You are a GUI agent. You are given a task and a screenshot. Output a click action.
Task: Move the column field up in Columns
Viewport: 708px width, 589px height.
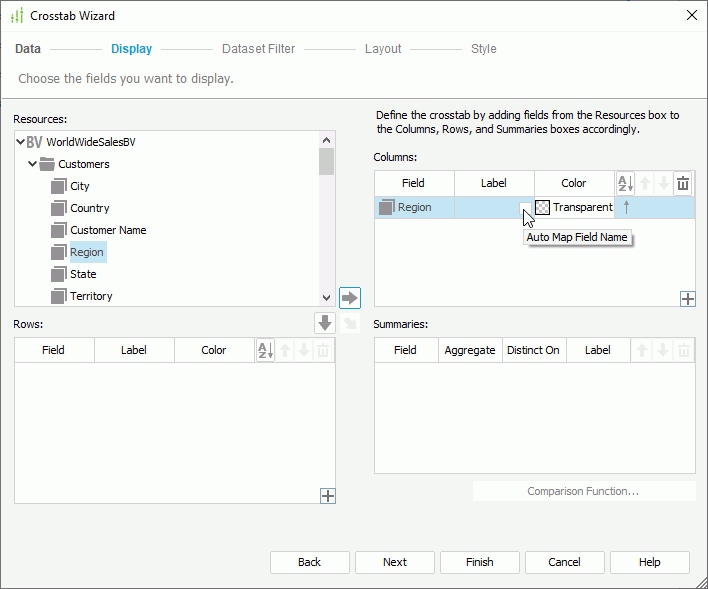tap(645, 183)
